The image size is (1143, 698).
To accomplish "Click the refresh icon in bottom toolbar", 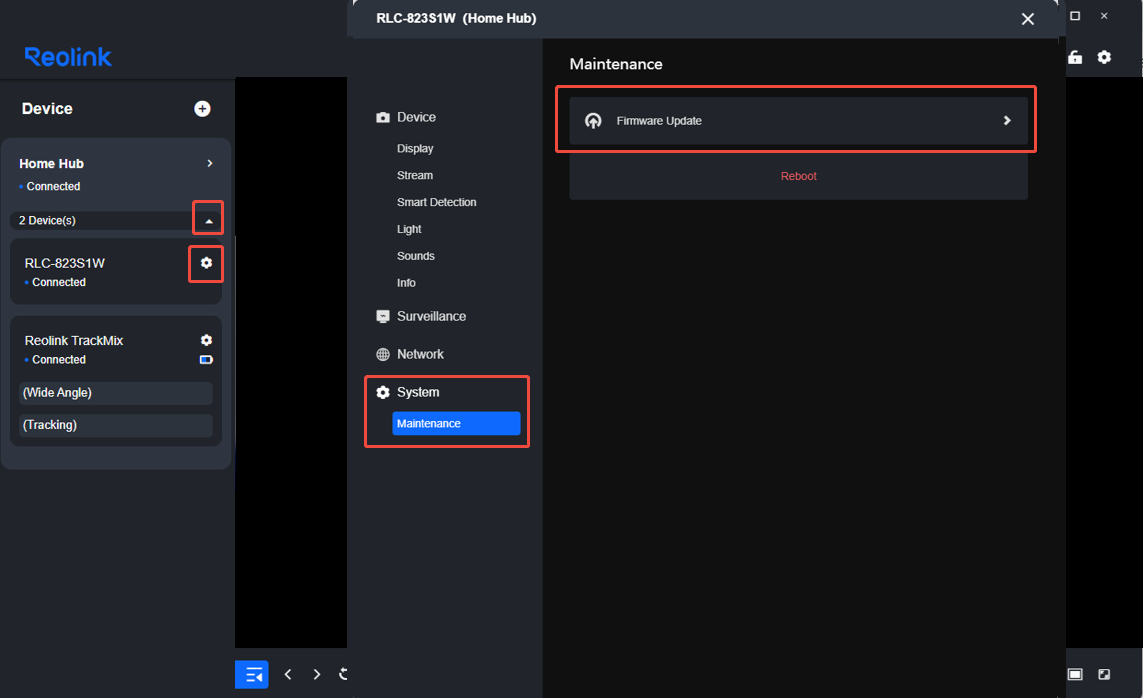I will click(343, 675).
